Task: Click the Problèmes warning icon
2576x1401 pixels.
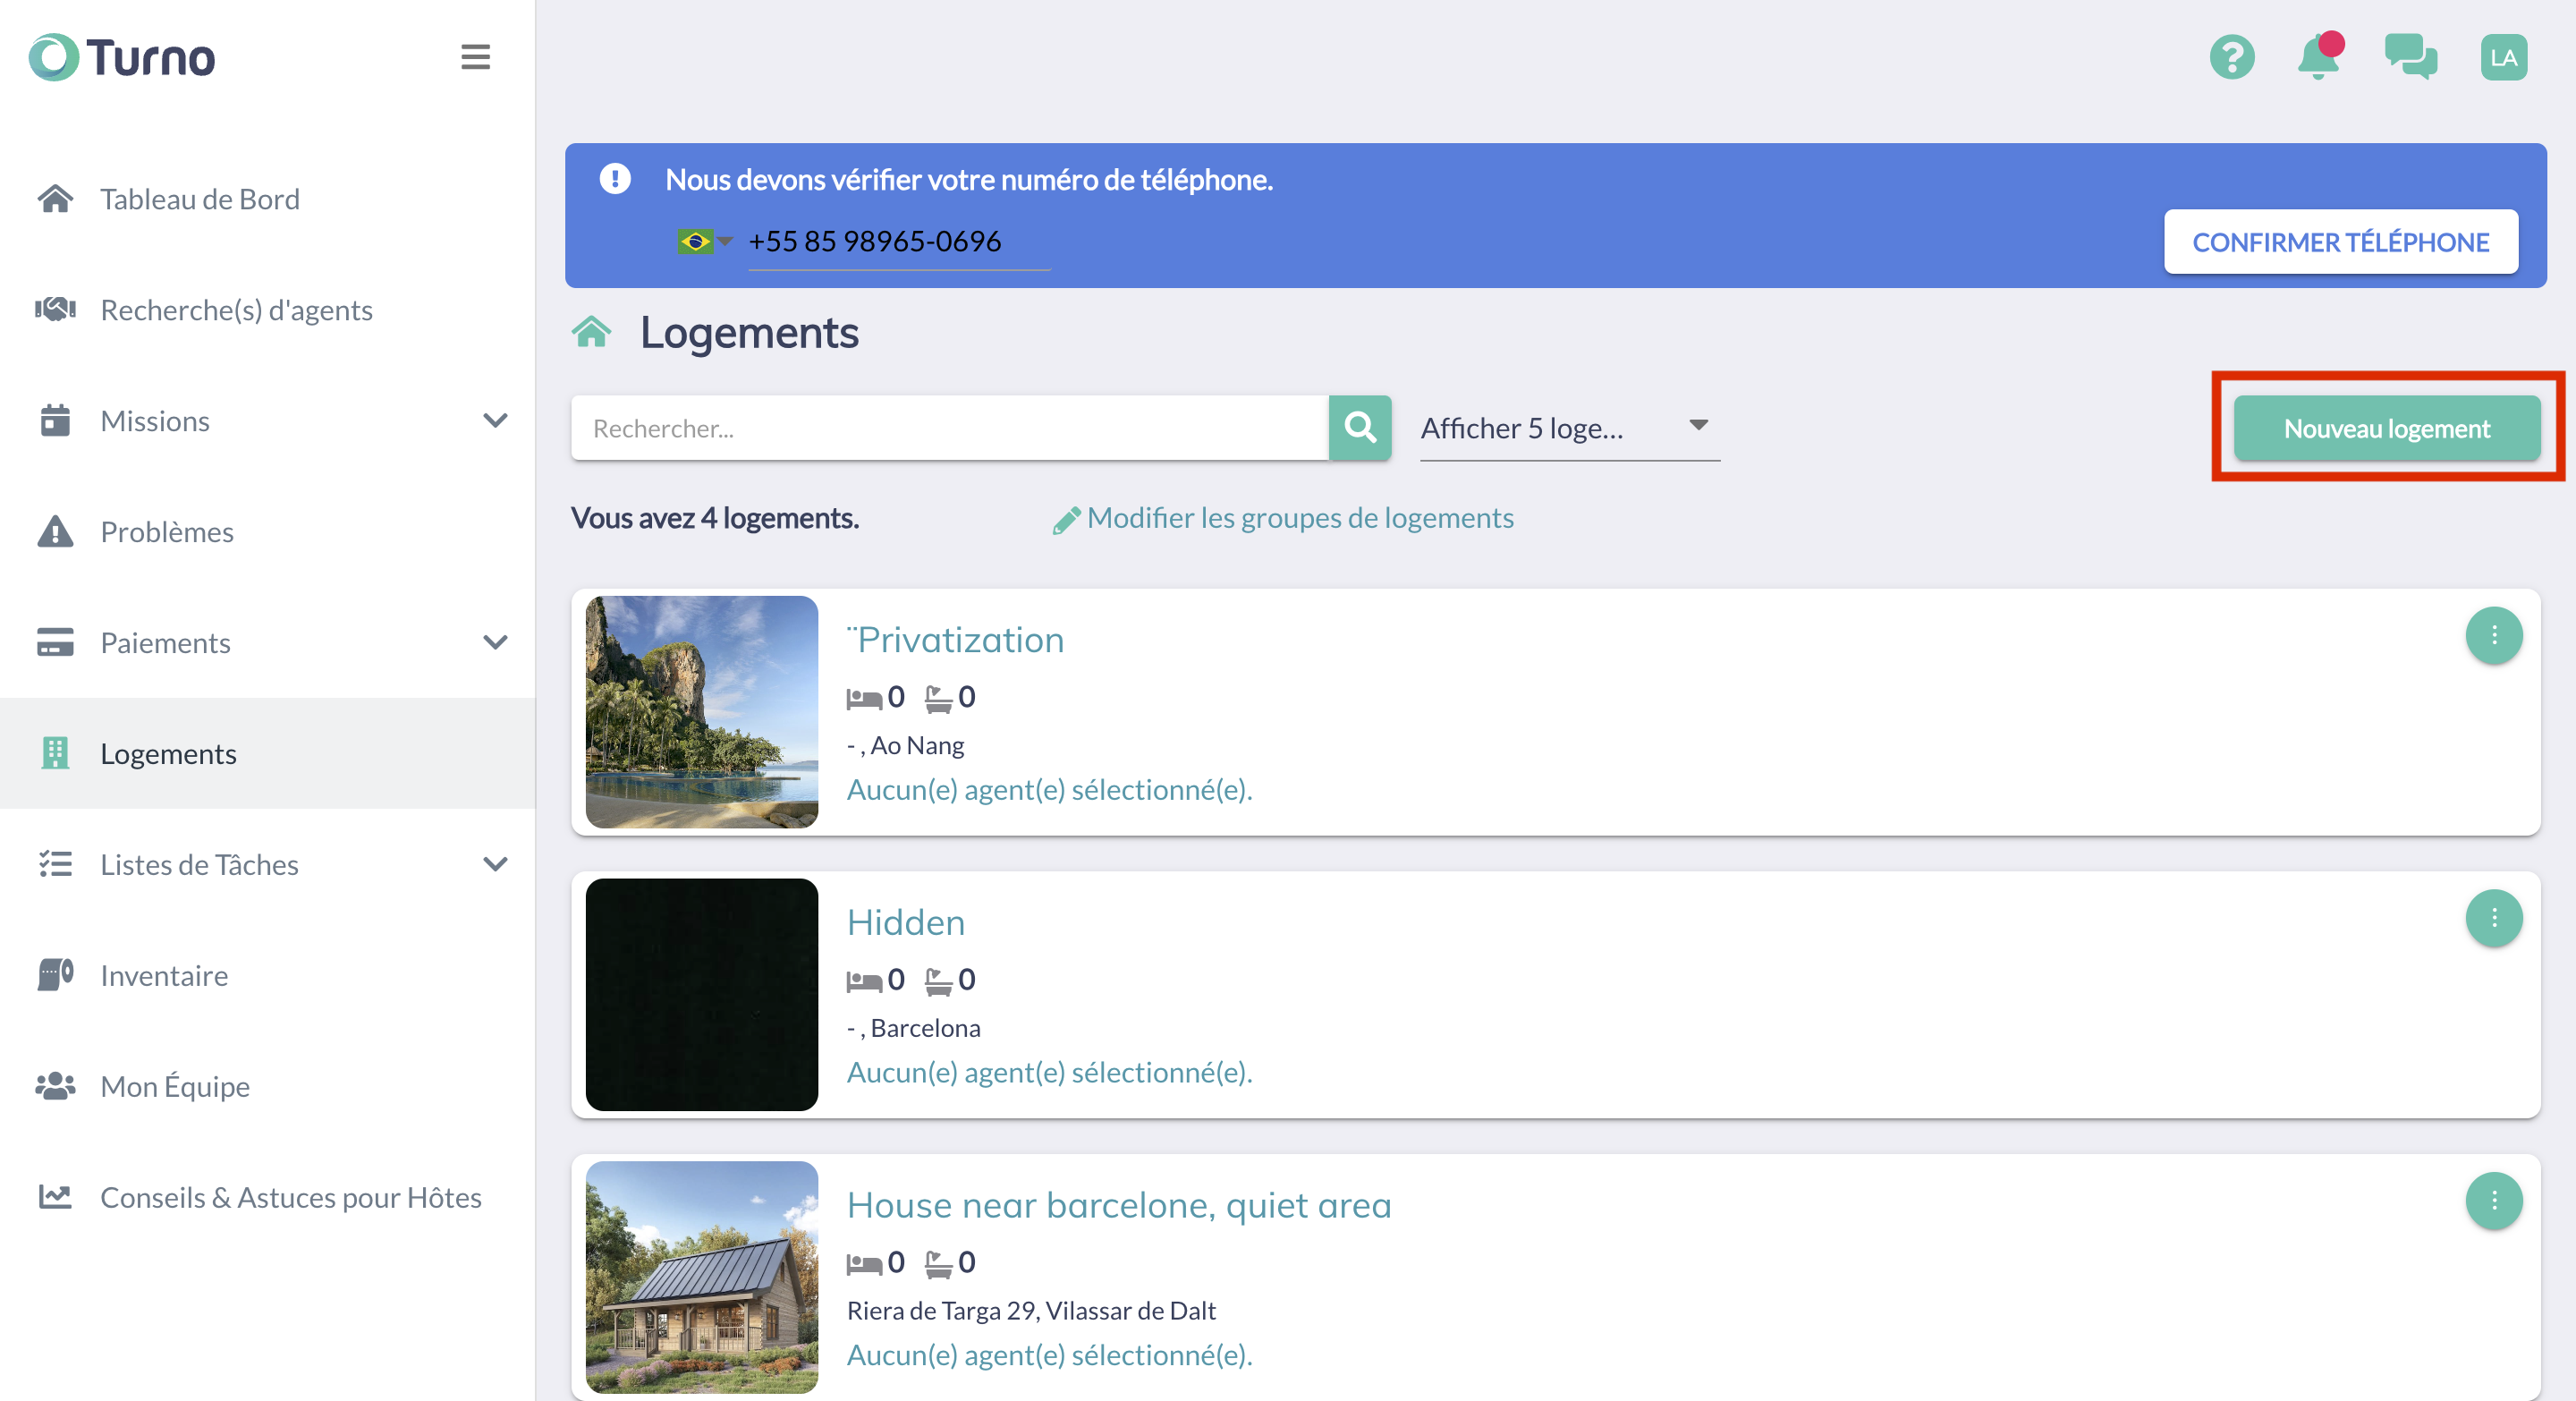Action: coord(55,531)
